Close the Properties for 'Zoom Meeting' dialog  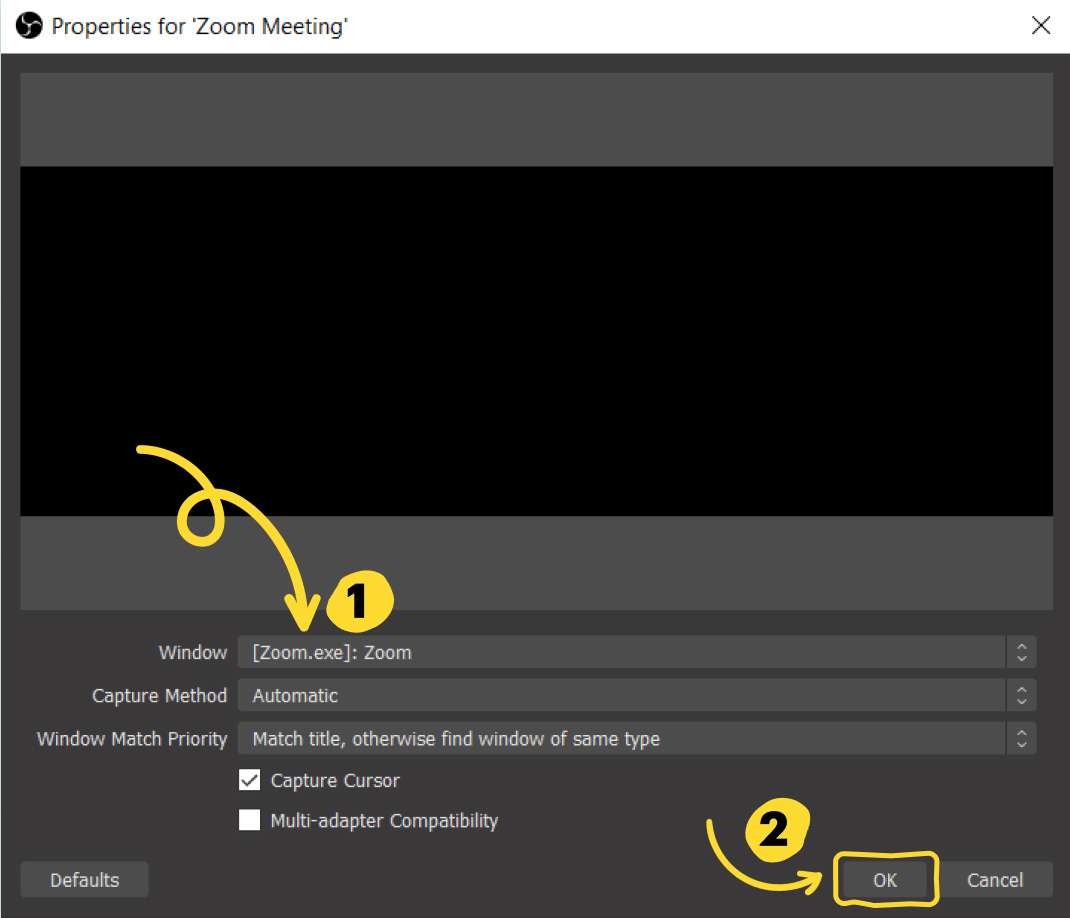(x=1041, y=26)
